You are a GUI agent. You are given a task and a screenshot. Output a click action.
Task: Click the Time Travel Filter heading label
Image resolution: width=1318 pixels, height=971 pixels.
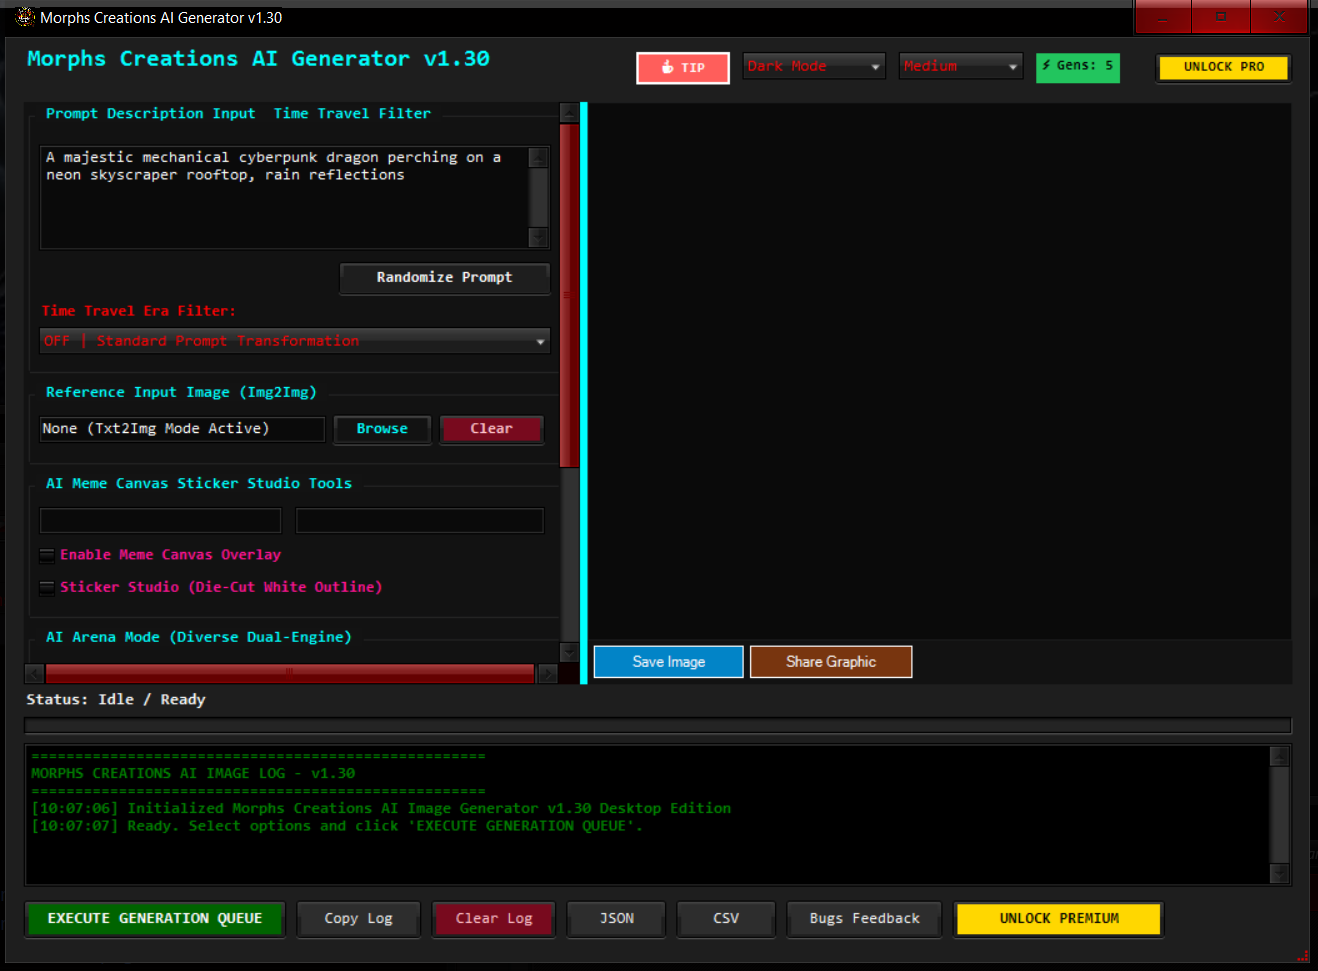[352, 114]
